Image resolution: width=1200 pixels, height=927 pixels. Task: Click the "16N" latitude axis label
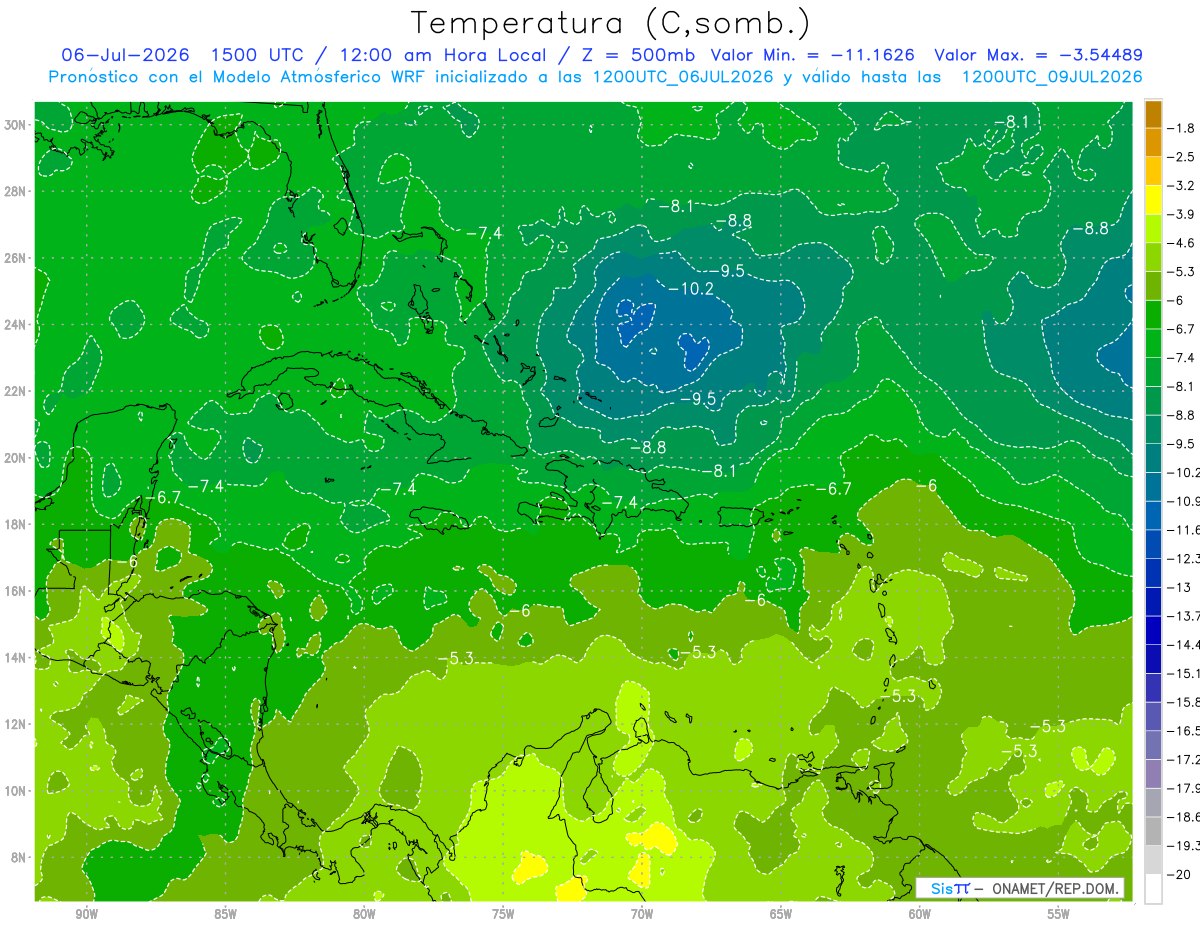17,591
